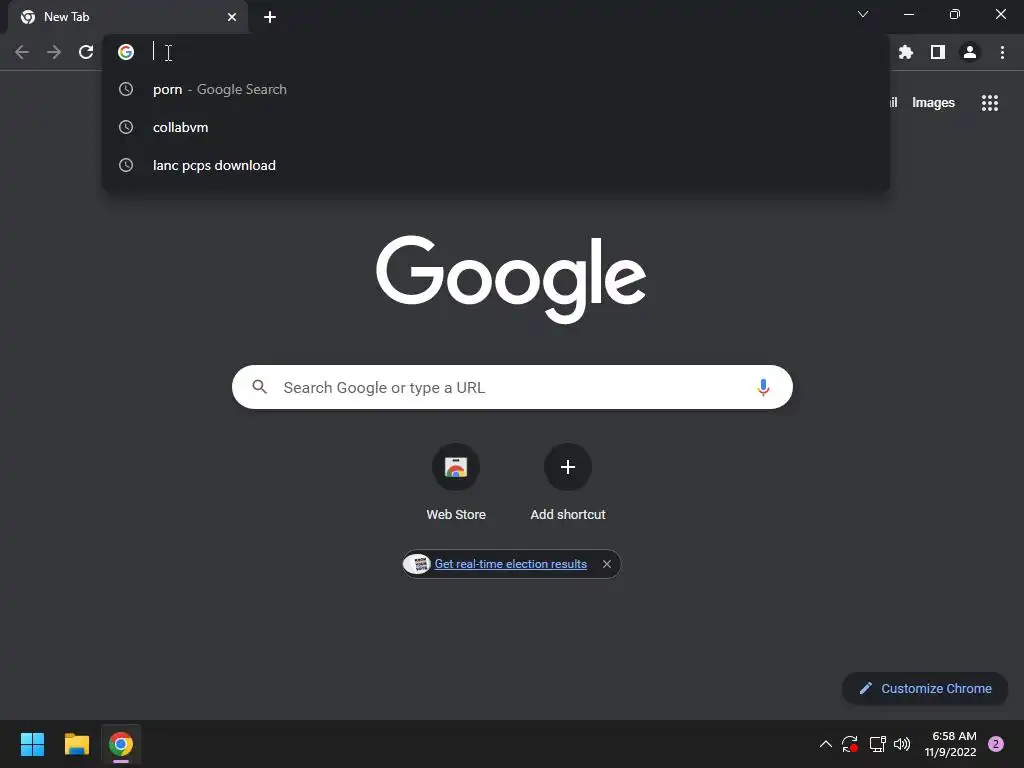Click the Google icon in the address bar
Viewport: 1024px width, 768px height.
[126, 52]
